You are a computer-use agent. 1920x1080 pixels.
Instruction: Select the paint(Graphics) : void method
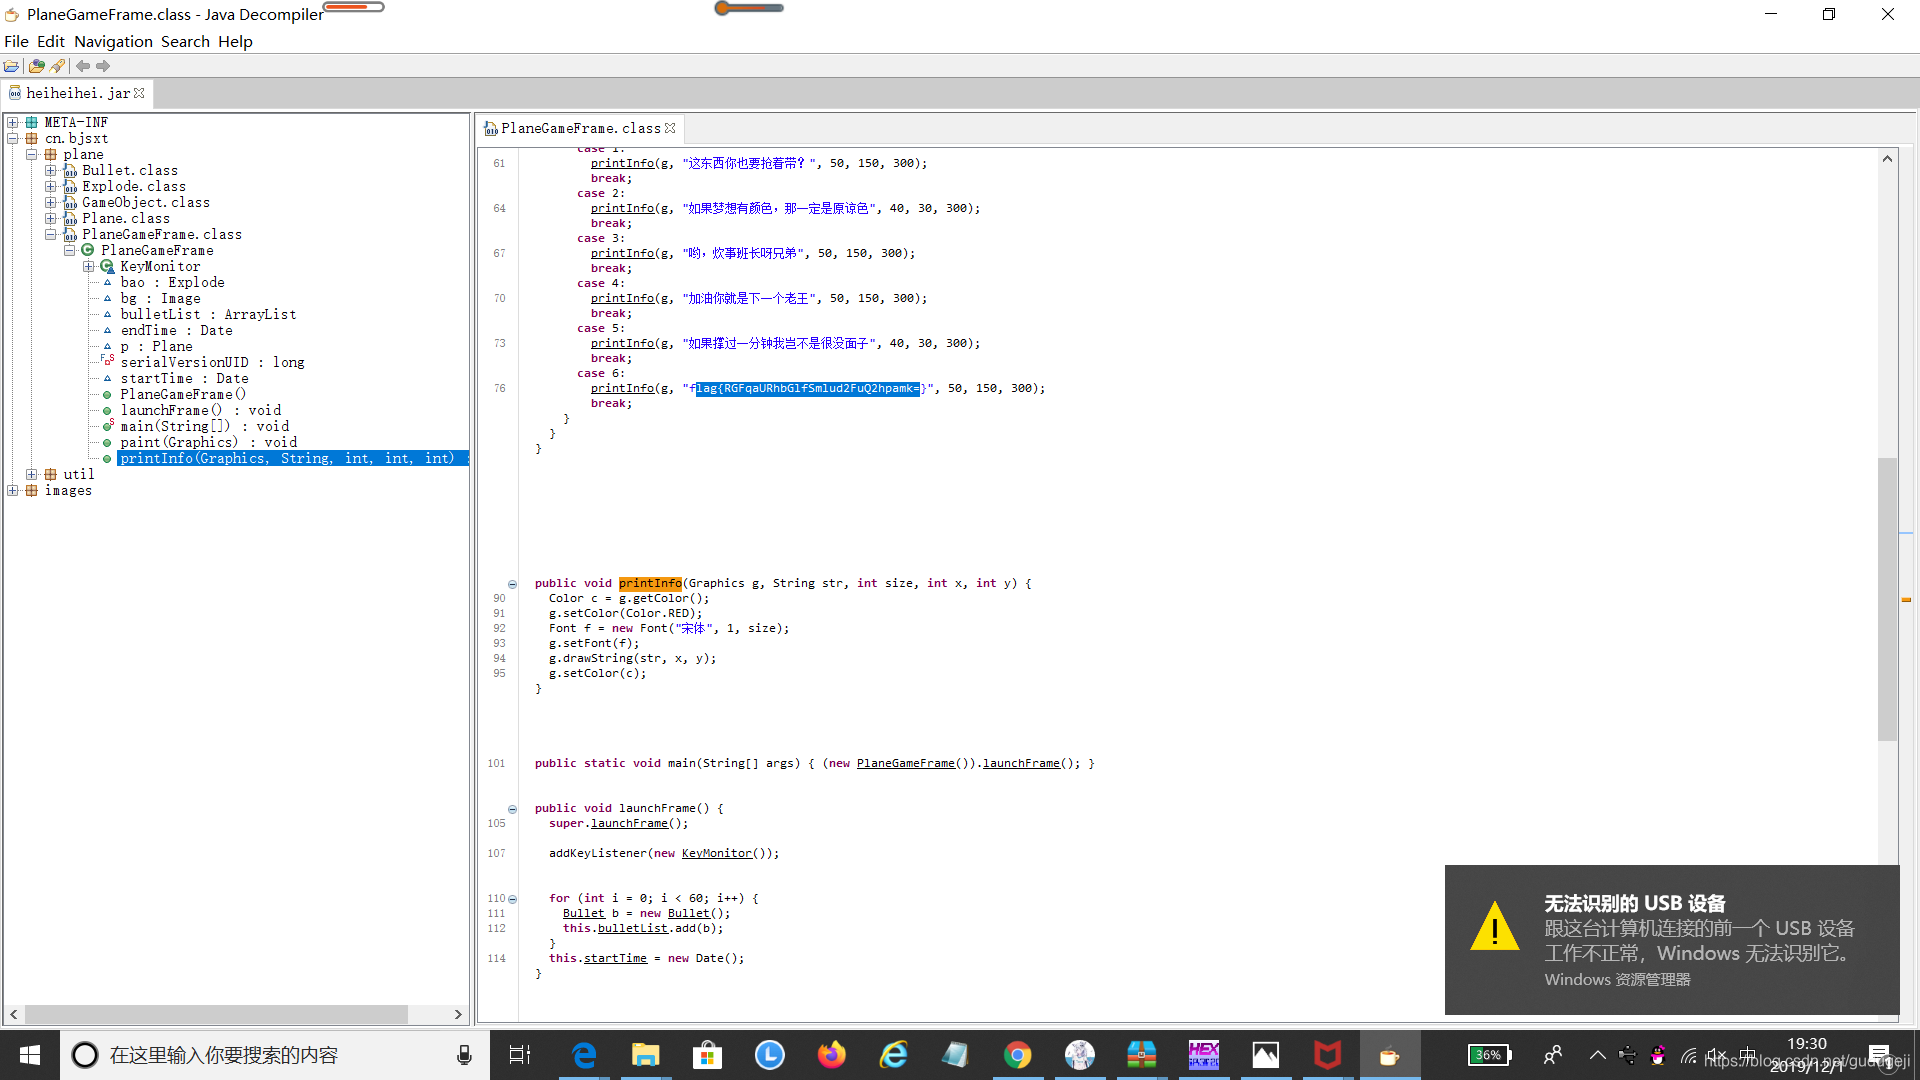point(208,442)
